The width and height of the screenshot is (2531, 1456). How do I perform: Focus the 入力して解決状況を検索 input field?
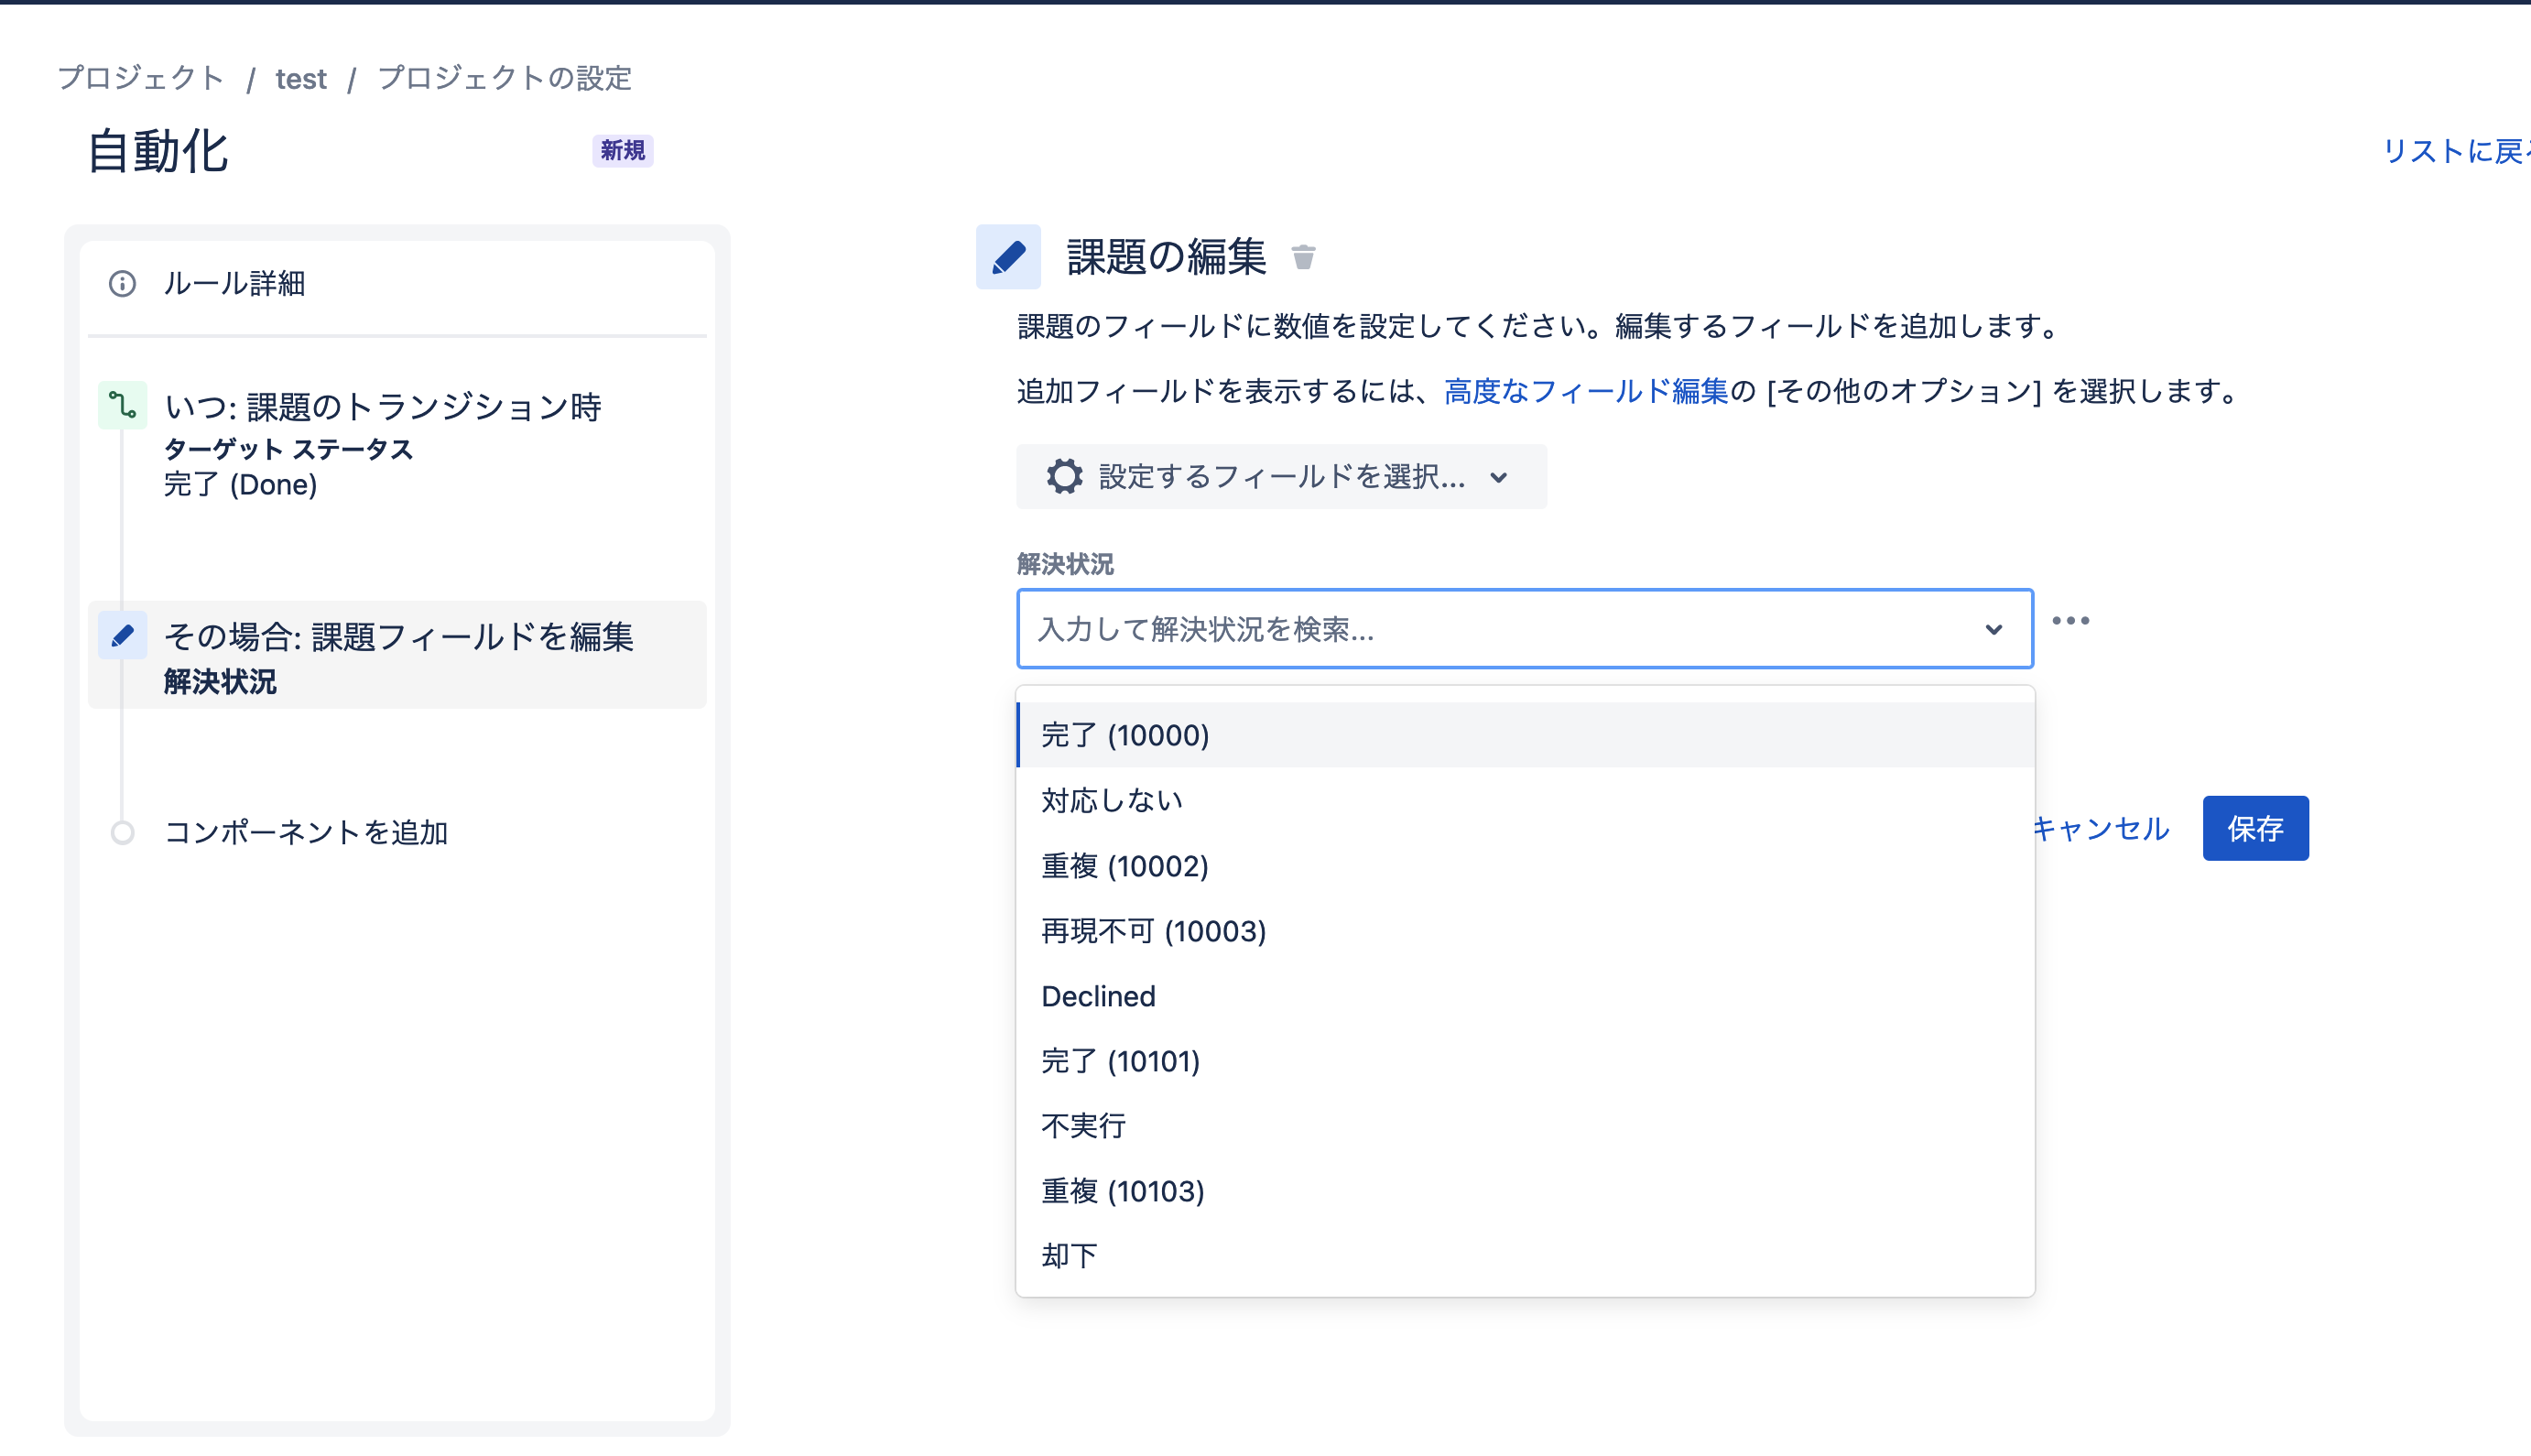(x=1524, y=629)
